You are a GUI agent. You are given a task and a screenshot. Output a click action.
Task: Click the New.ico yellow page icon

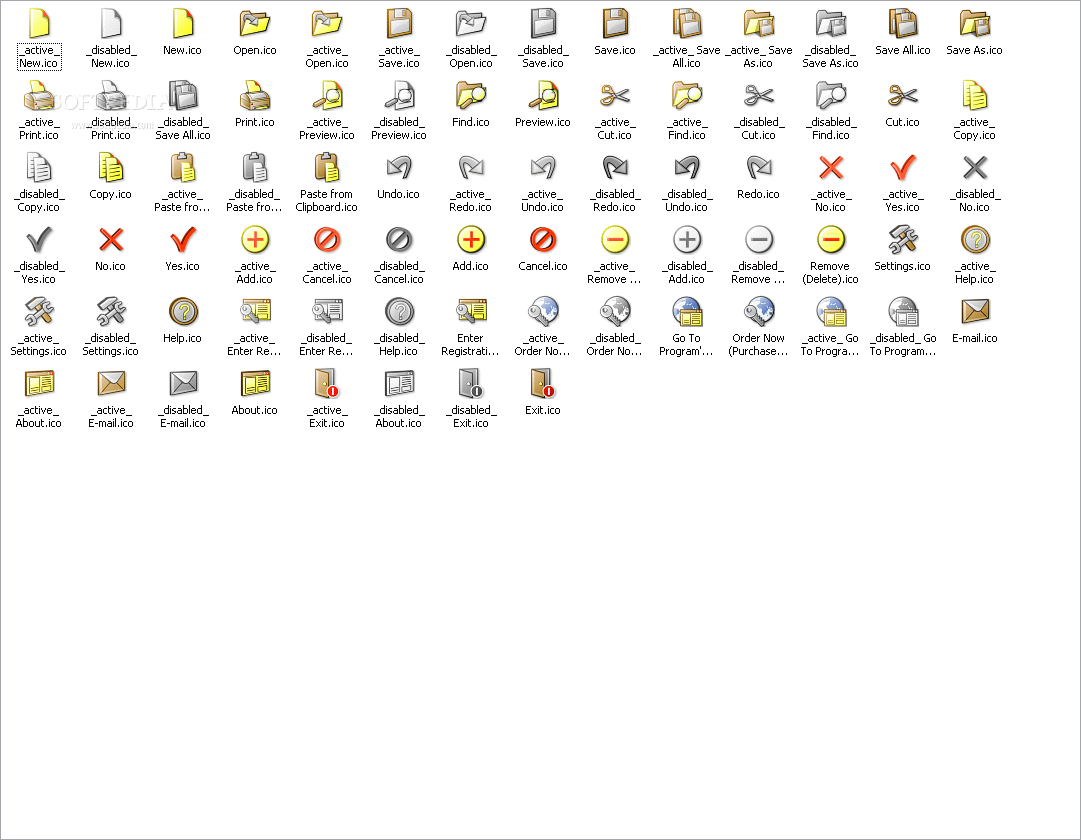point(183,23)
